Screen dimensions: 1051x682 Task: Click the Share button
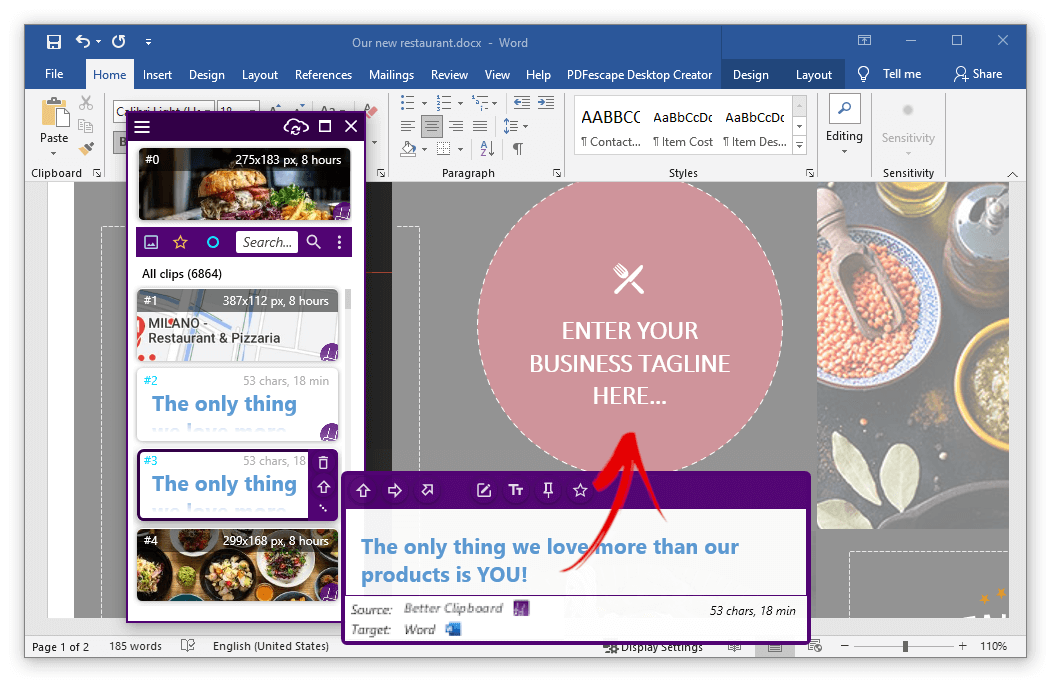(x=979, y=74)
